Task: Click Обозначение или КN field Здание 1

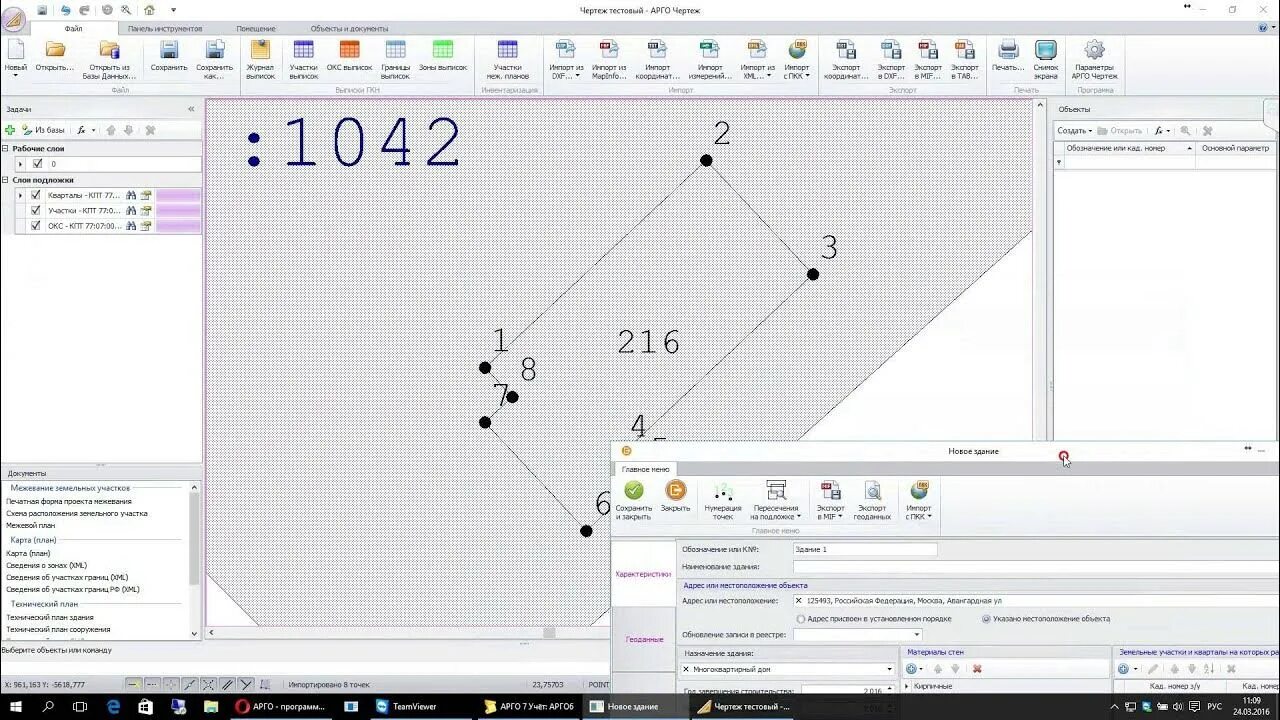Action: point(865,549)
